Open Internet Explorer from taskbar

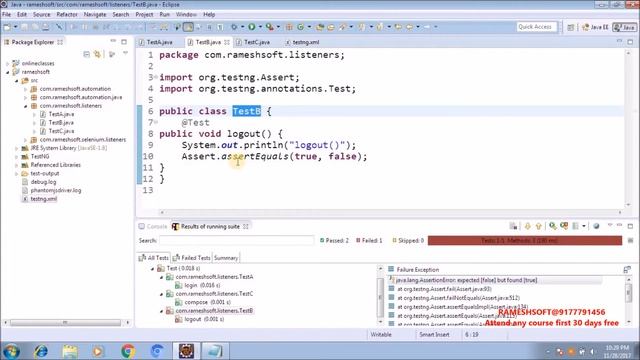coord(40,351)
